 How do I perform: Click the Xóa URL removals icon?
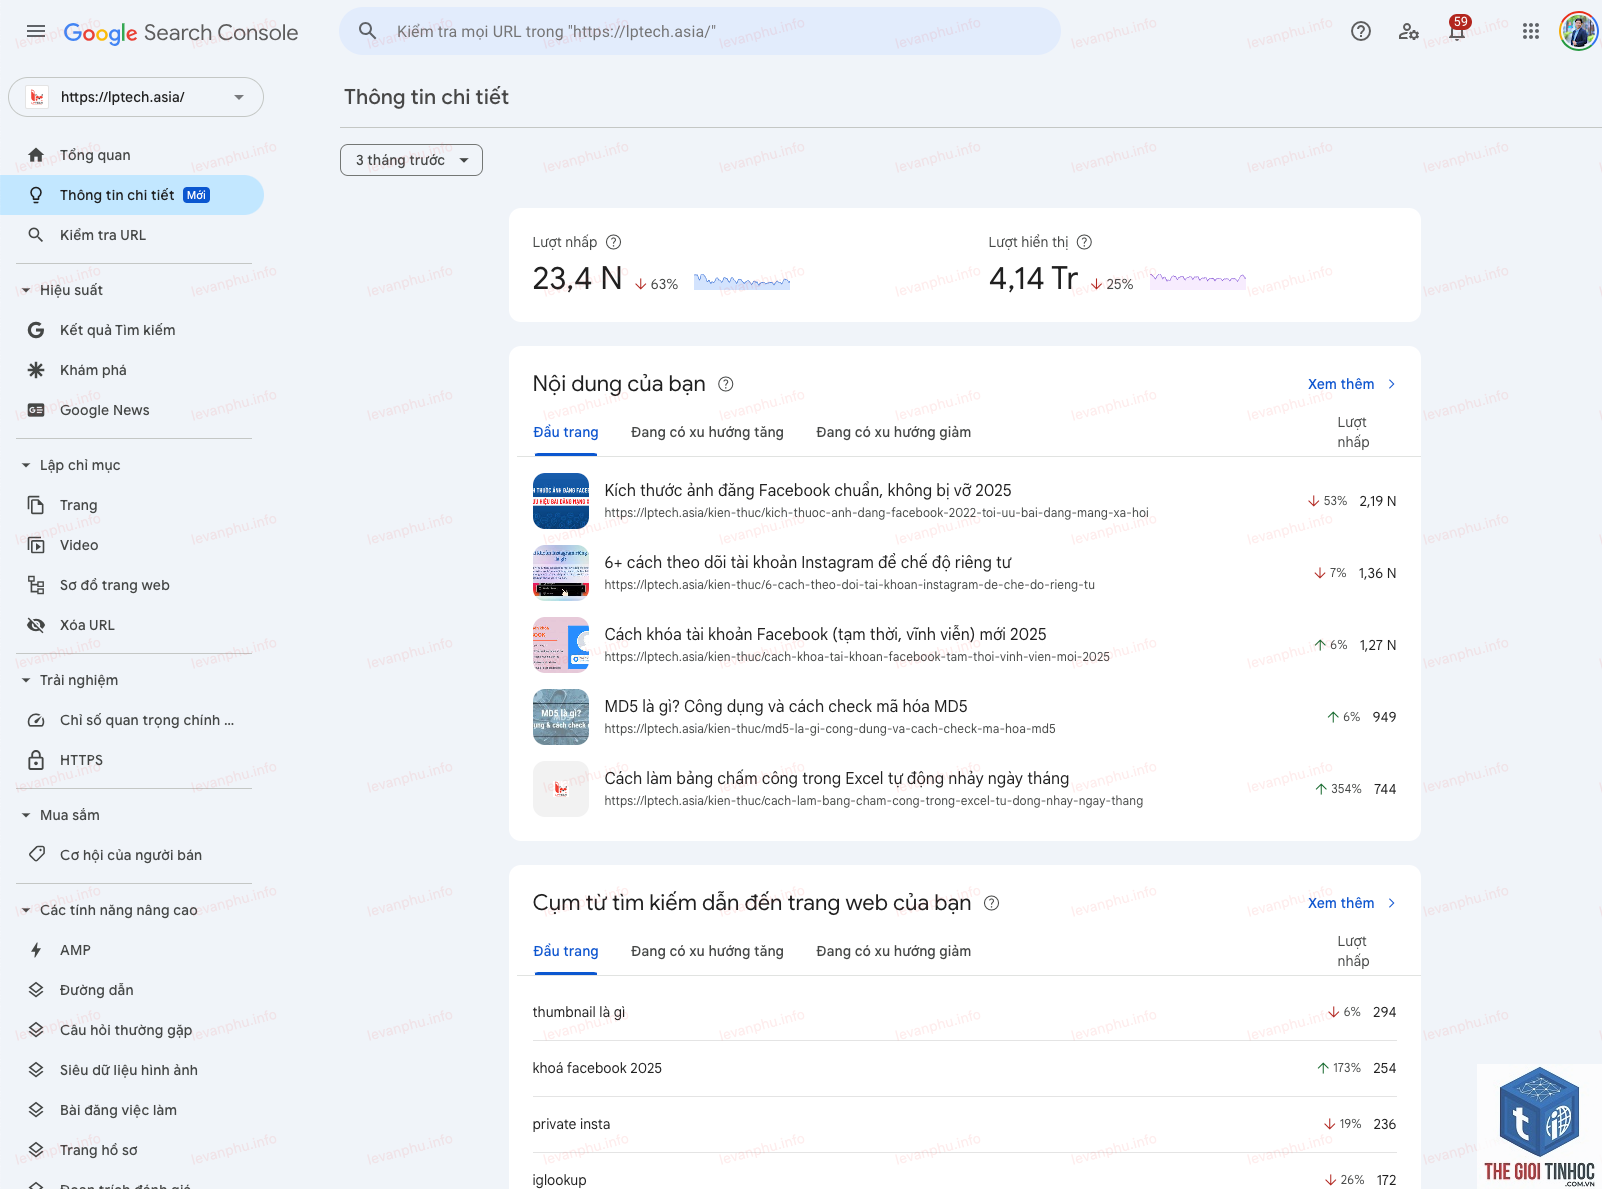click(36, 625)
